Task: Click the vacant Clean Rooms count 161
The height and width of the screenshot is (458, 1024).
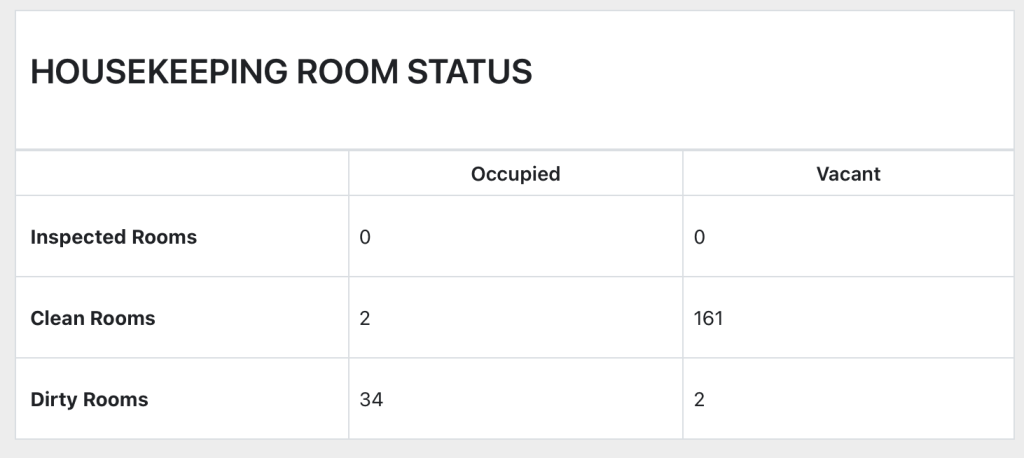Action: (x=708, y=319)
